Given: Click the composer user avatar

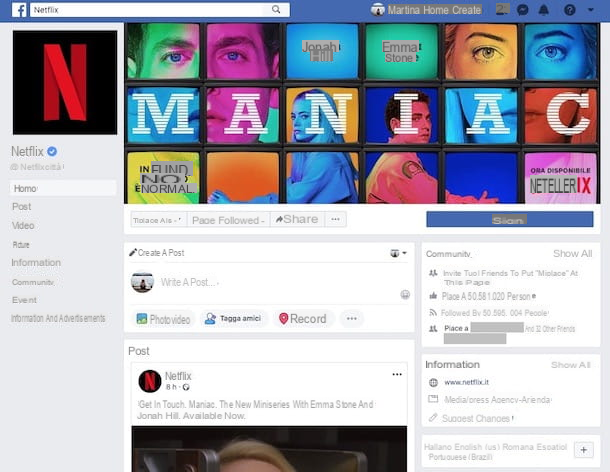Looking at the screenshot, I should tap(142, 282).
